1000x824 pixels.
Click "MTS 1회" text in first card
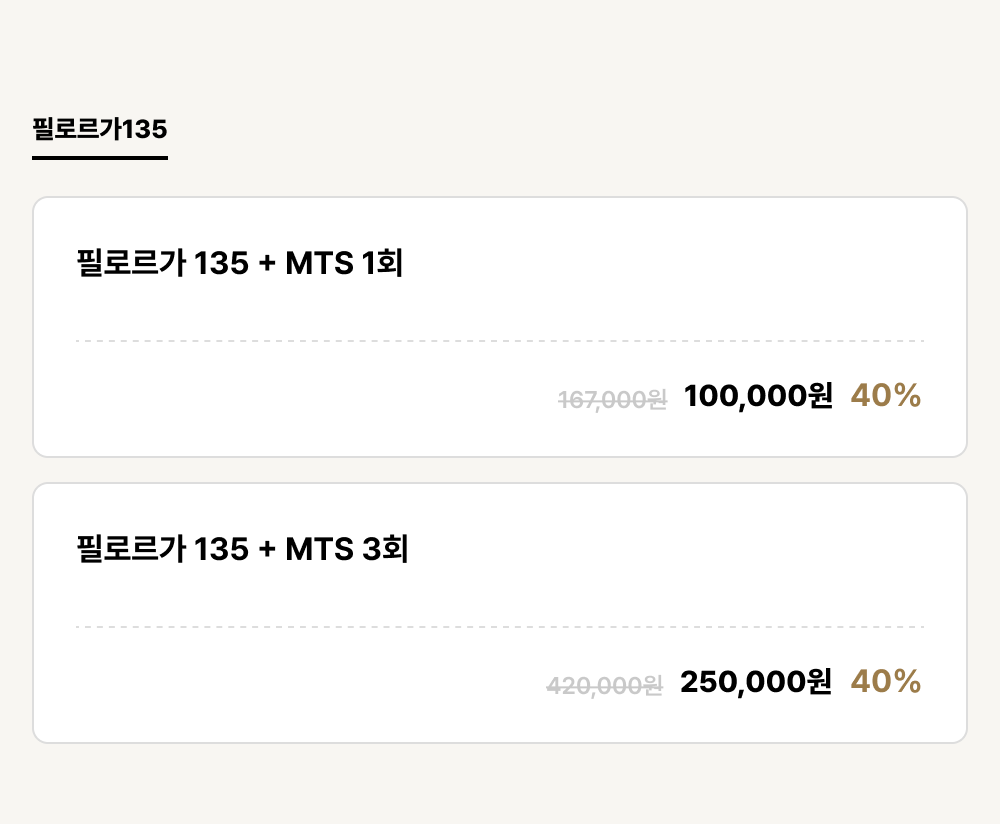(344, 263)
